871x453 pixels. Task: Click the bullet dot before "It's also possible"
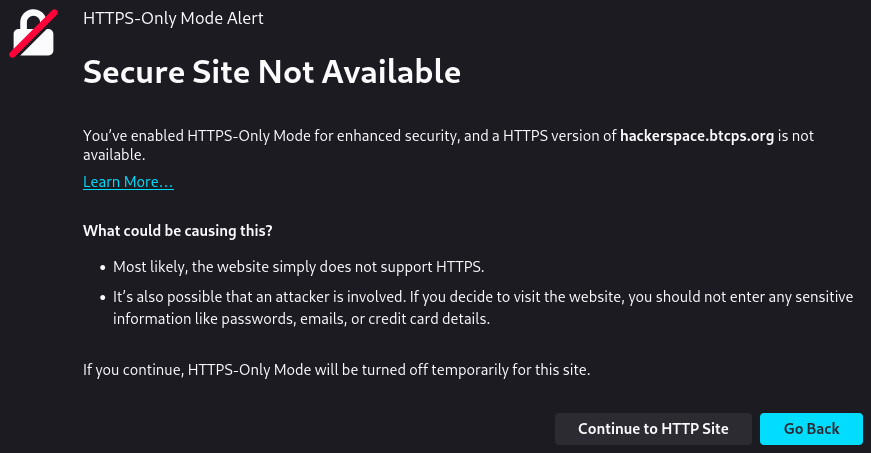102,299
